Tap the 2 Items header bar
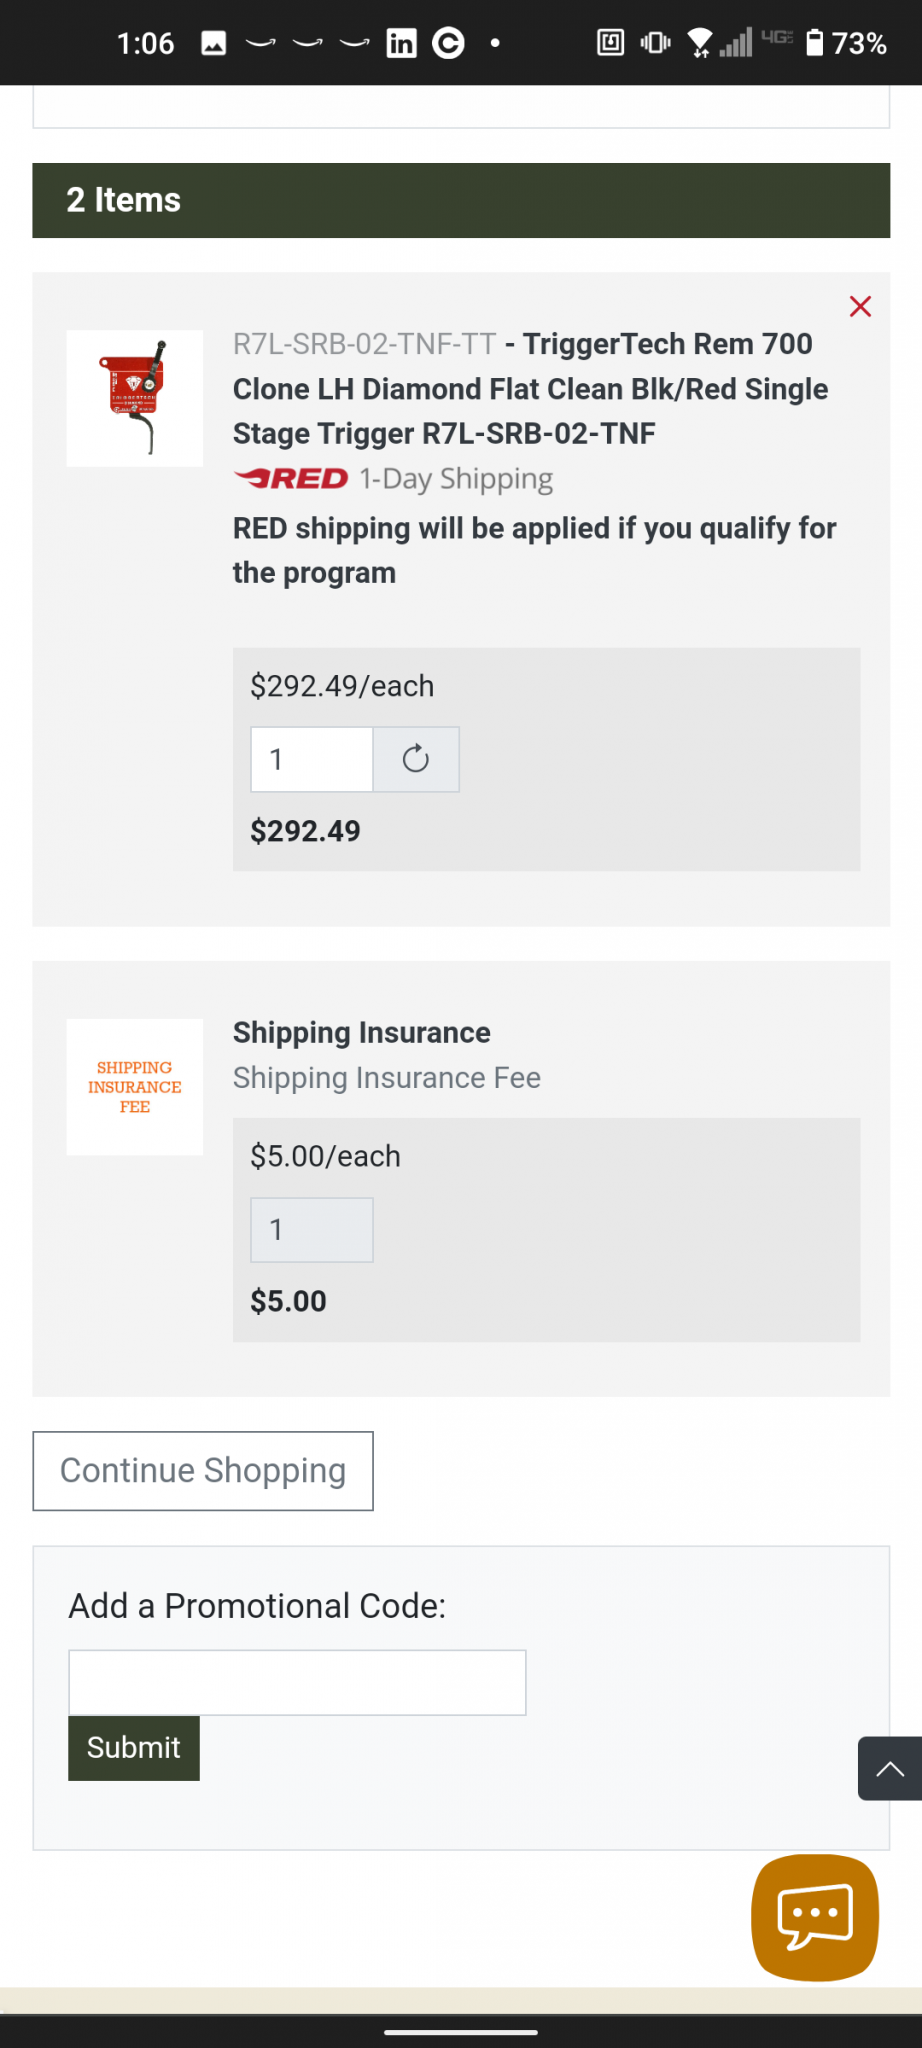Image resolution: width=922 pixels, height=2048 pixels. [x=461, y=200]
